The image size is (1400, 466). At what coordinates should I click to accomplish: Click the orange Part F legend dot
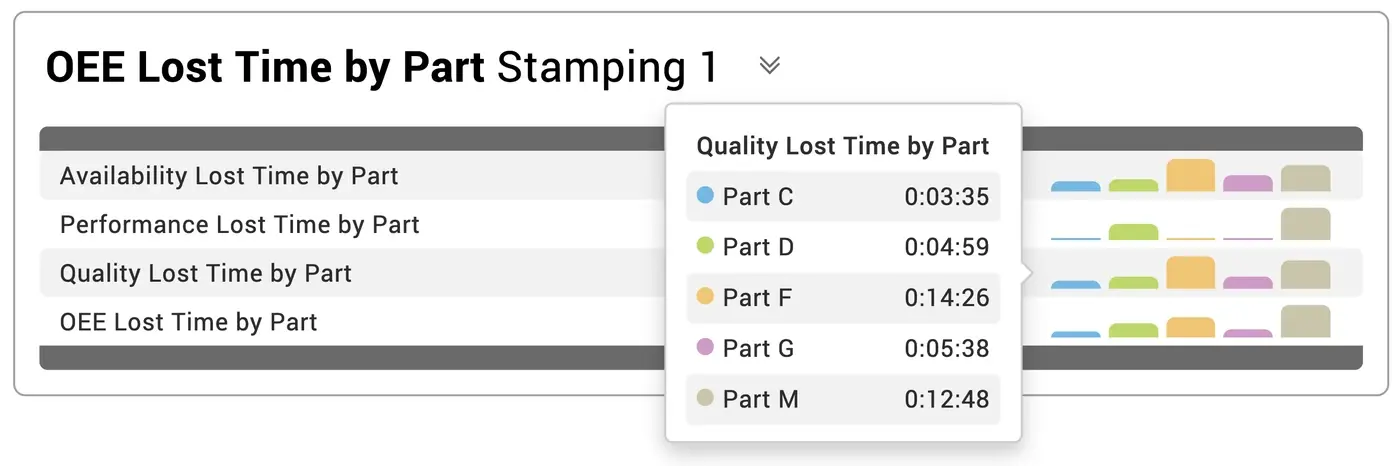[705, 296]
